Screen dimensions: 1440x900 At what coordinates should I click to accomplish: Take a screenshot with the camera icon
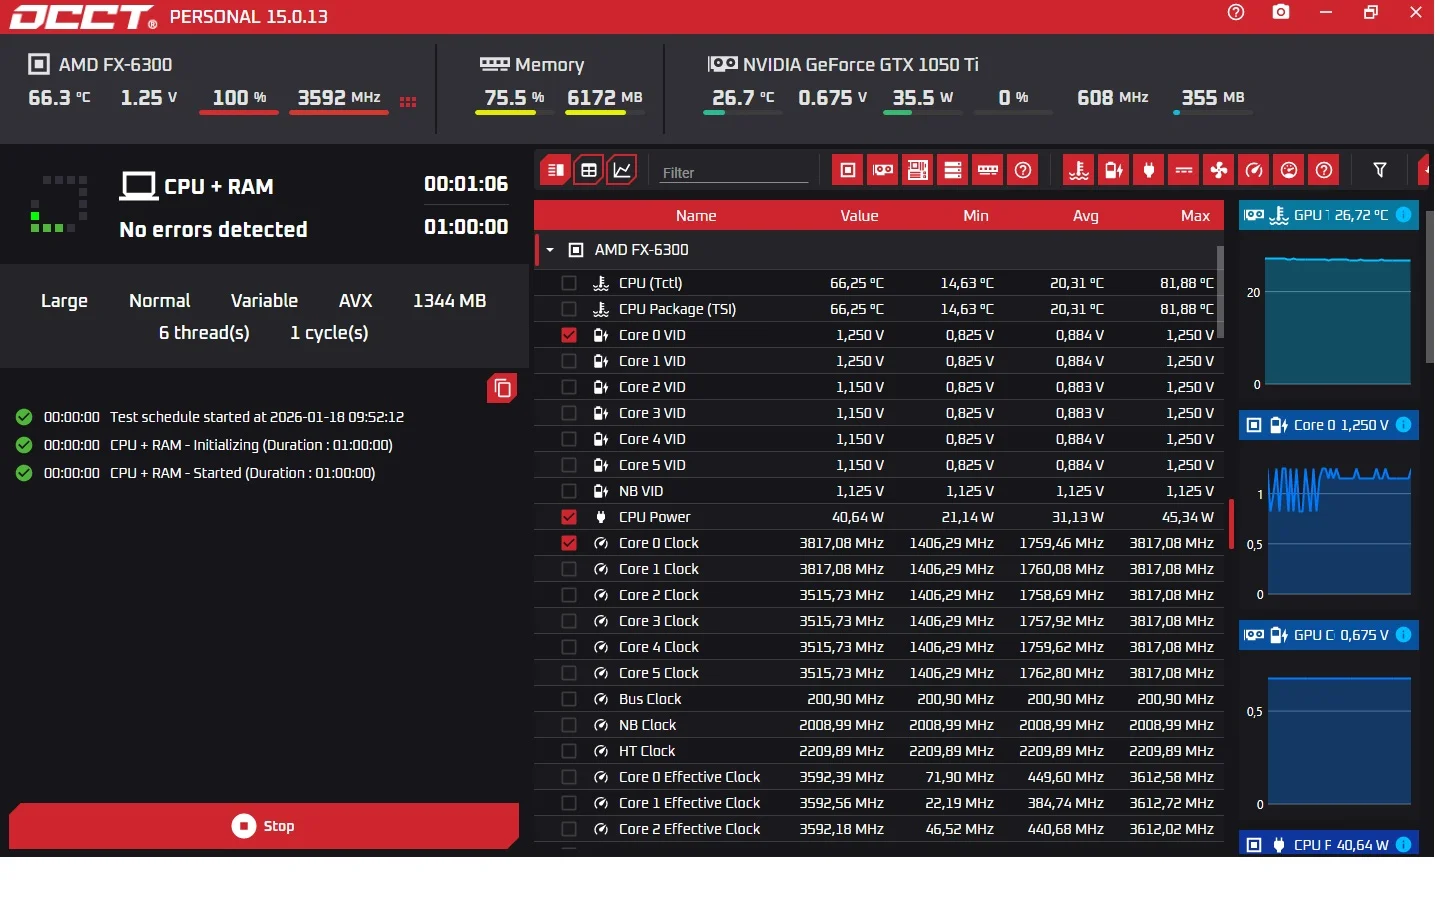[x=1281, y=12]
